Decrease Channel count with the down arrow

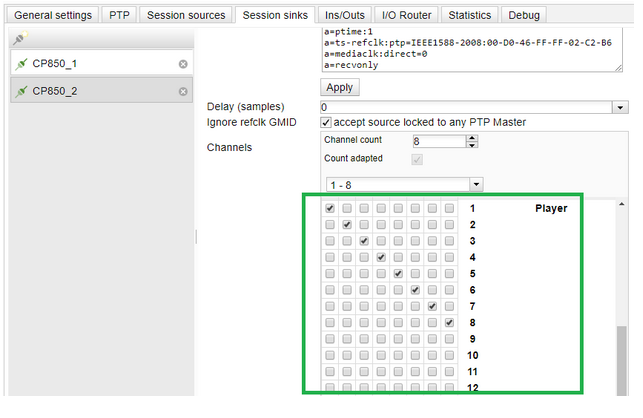[x=472, y=145]
